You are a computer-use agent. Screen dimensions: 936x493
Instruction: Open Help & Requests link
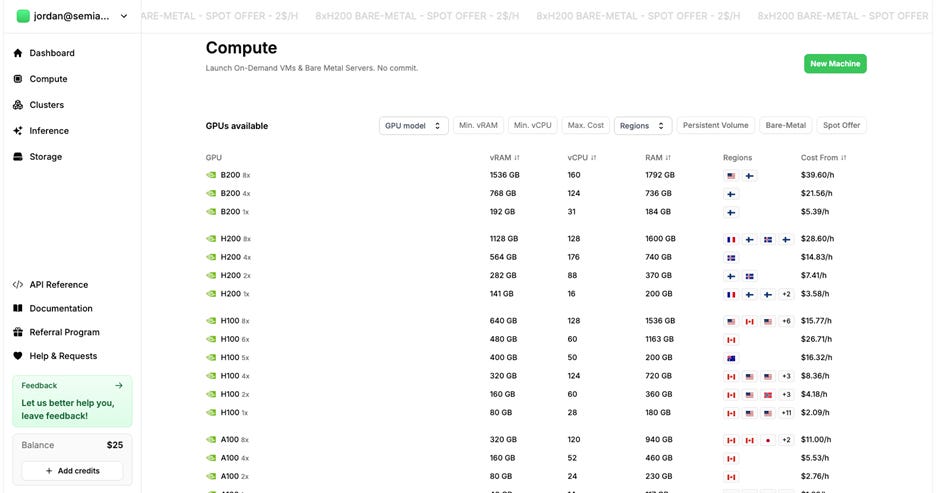pyautogui.click(x=63, y=356)
